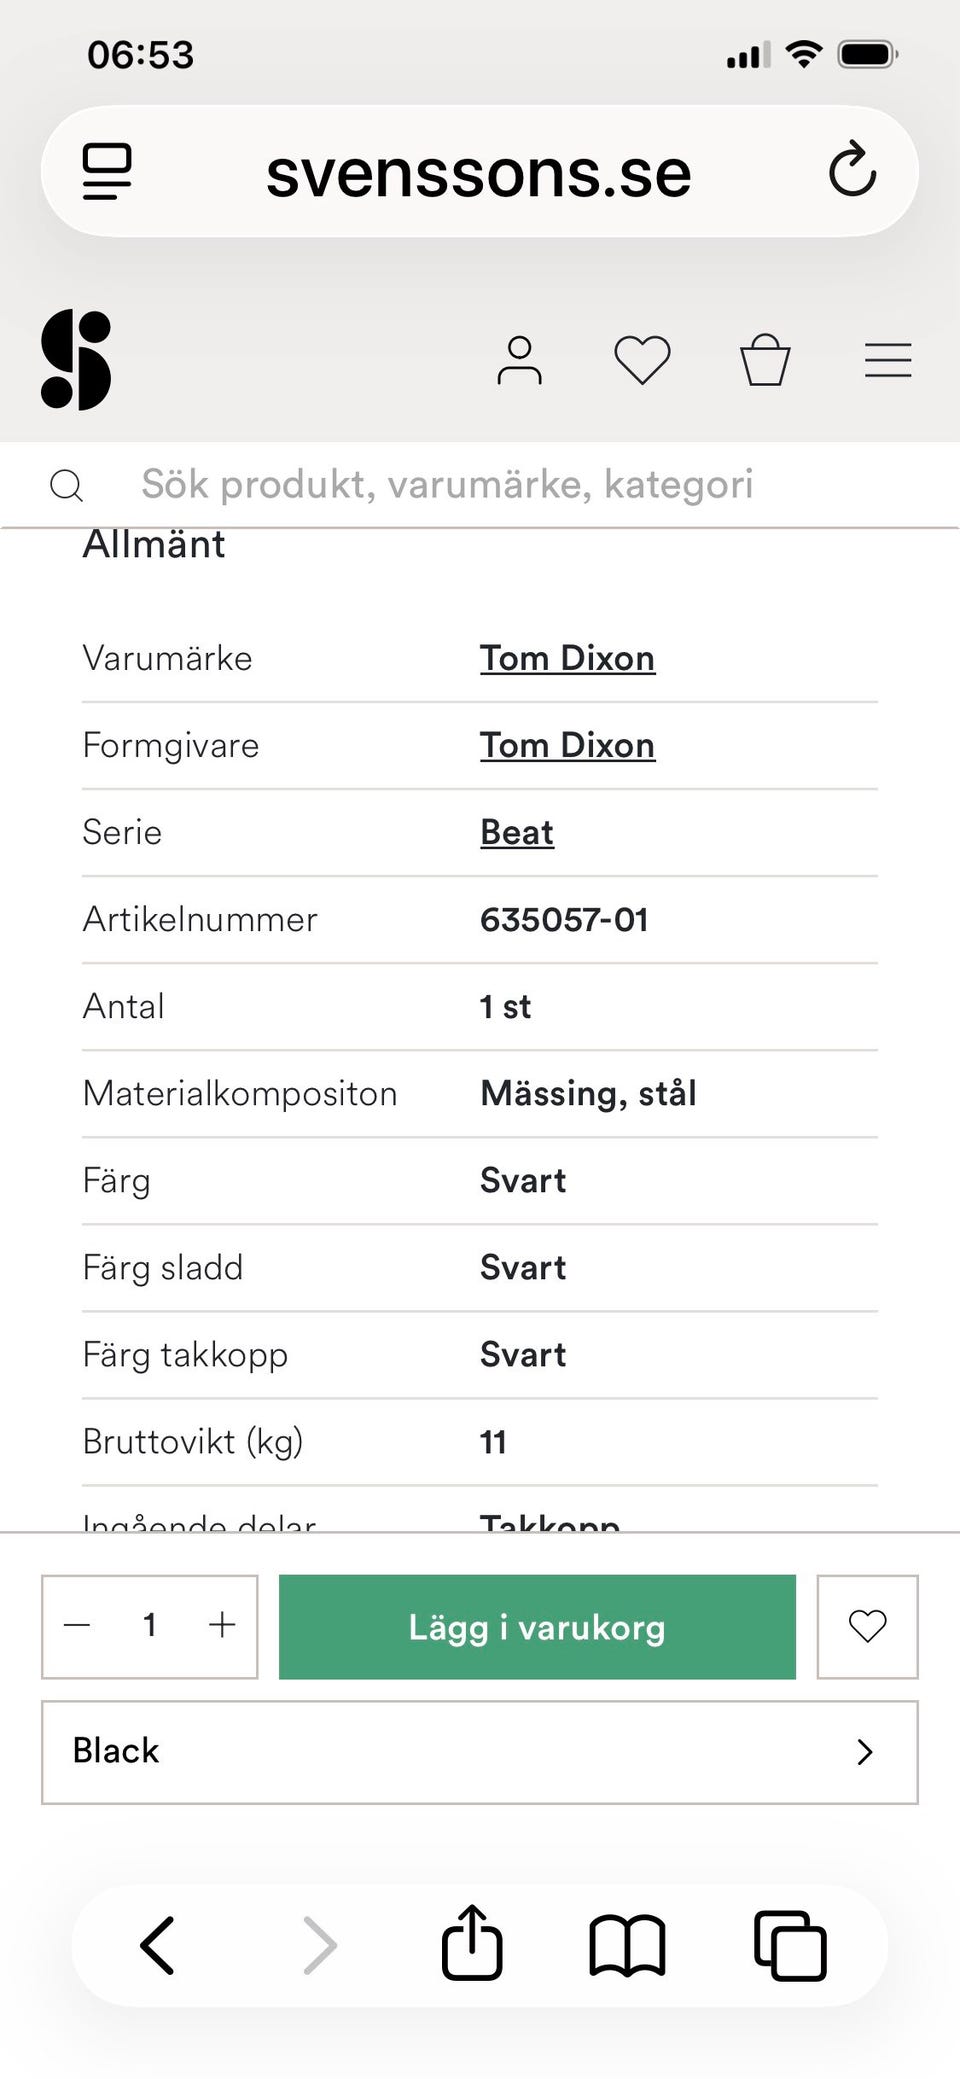
Task: Open the shopping basket icon
Action: click(x=765, y=360)
